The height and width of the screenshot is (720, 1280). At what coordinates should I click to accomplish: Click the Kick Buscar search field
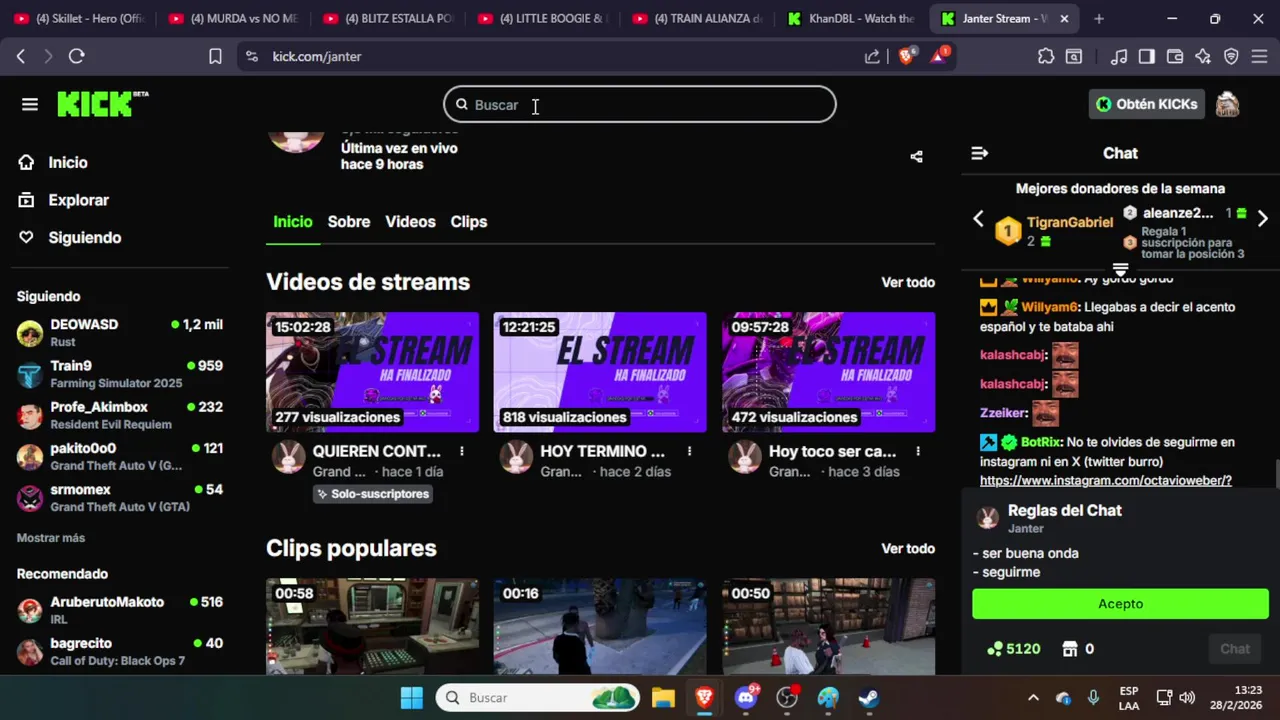pos(640,104)
